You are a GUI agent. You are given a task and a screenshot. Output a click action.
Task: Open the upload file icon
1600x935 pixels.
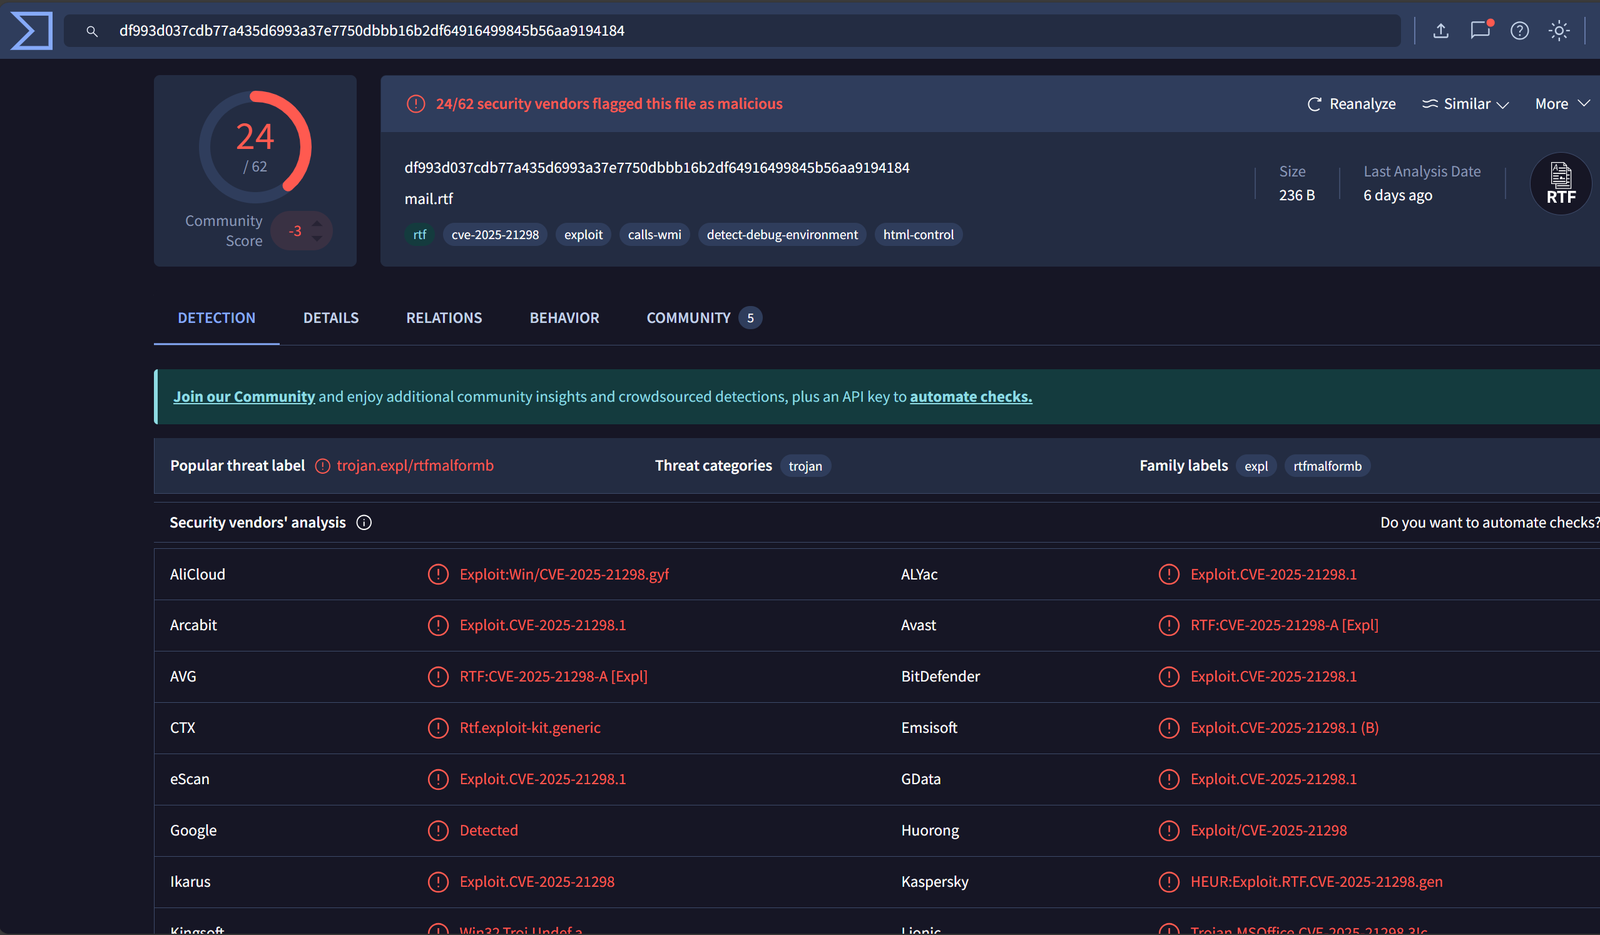1441,31
